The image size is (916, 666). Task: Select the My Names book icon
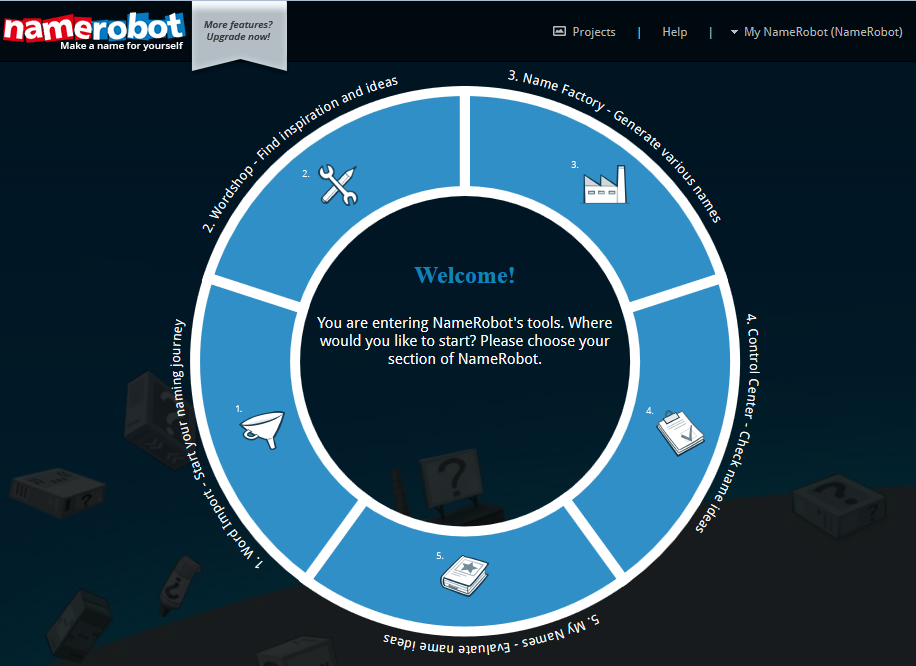point(464,575)
